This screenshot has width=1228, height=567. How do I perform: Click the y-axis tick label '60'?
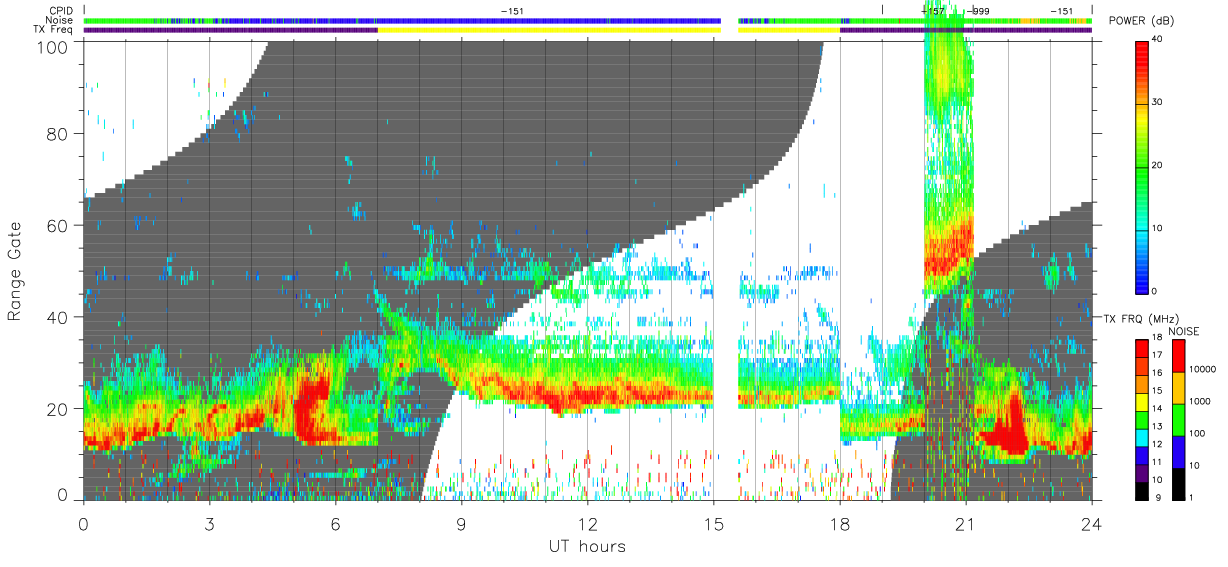click(58, 226)
